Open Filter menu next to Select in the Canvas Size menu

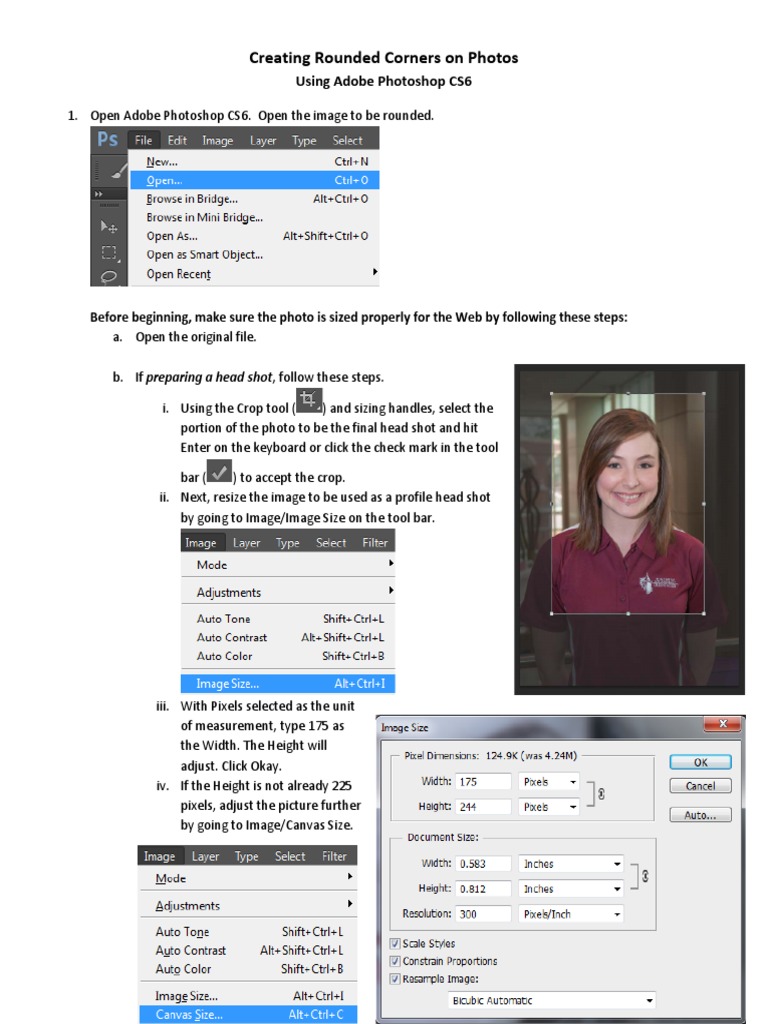[x=334, y=856]
